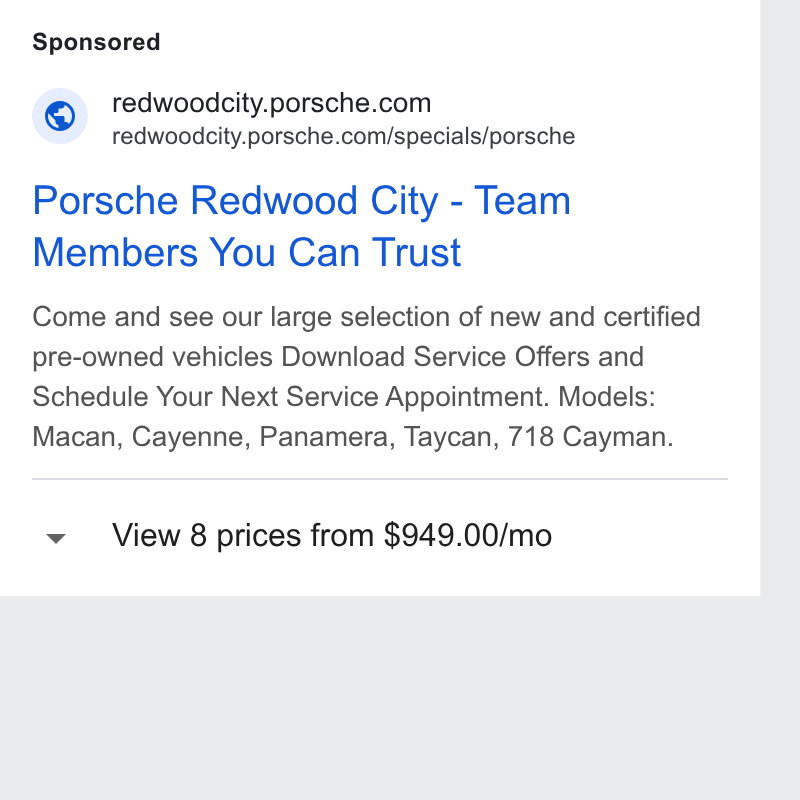Click the redwoodcity.porsche.com site name
The width and height of the screenshot is (800, 800).
click(271, 103)
